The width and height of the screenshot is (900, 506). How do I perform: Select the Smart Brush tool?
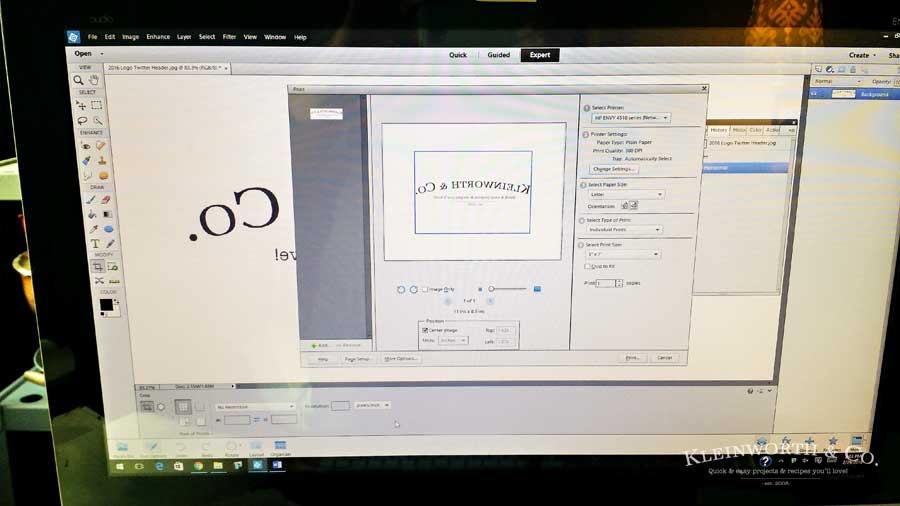click(x=86, y=161)
